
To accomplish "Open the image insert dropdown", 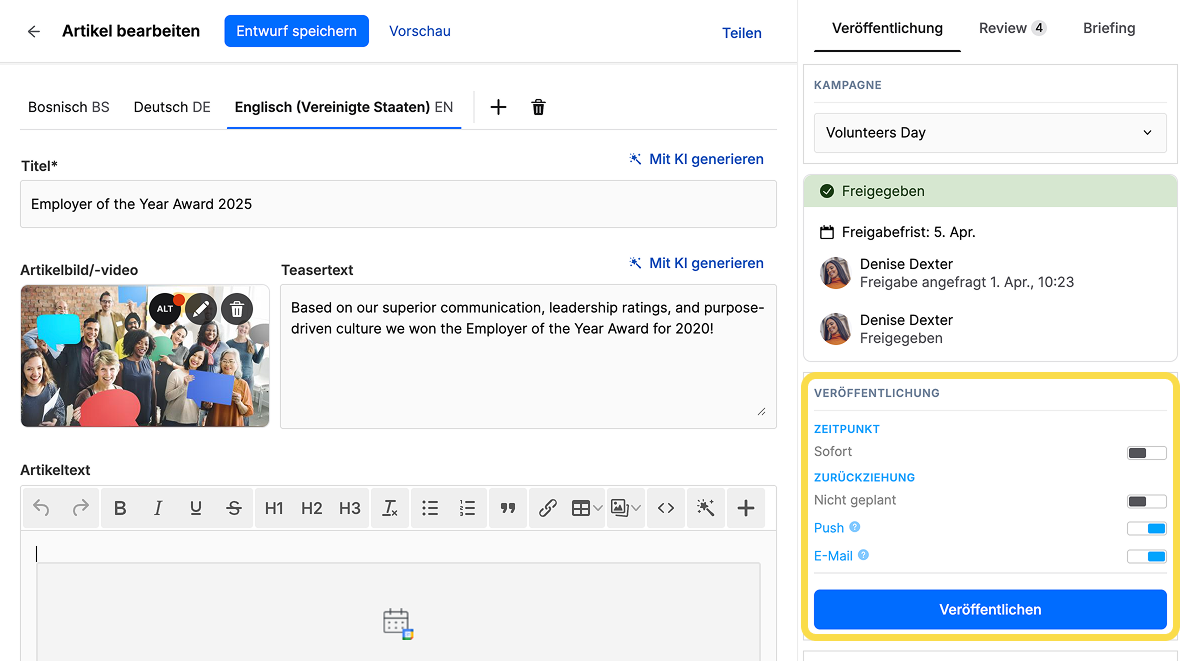I will (626, 508).
